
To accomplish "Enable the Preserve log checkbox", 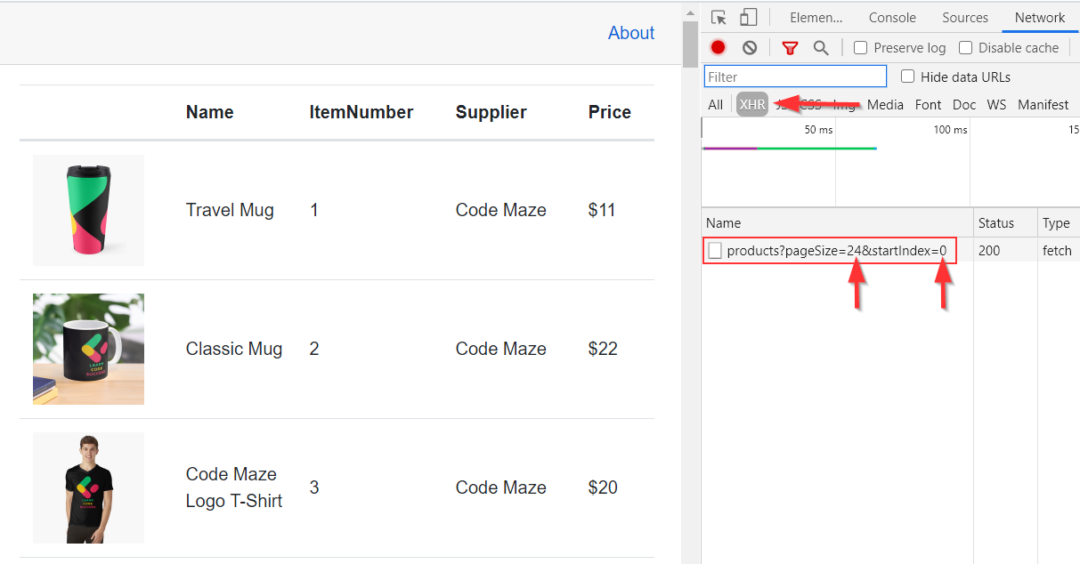I will [861, 48].
